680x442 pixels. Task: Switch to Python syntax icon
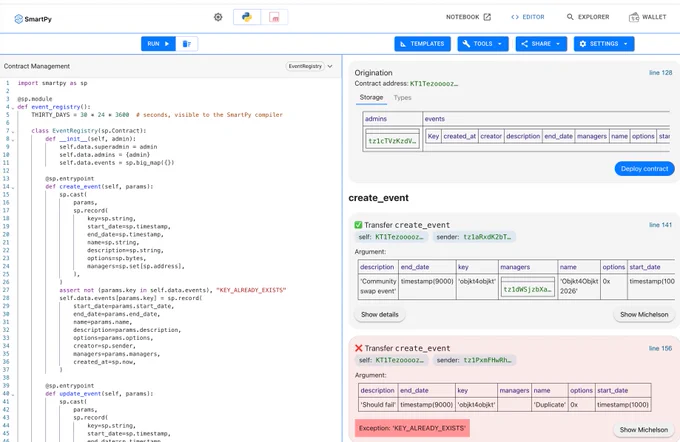pyautogui.click(x=247, y=17)
